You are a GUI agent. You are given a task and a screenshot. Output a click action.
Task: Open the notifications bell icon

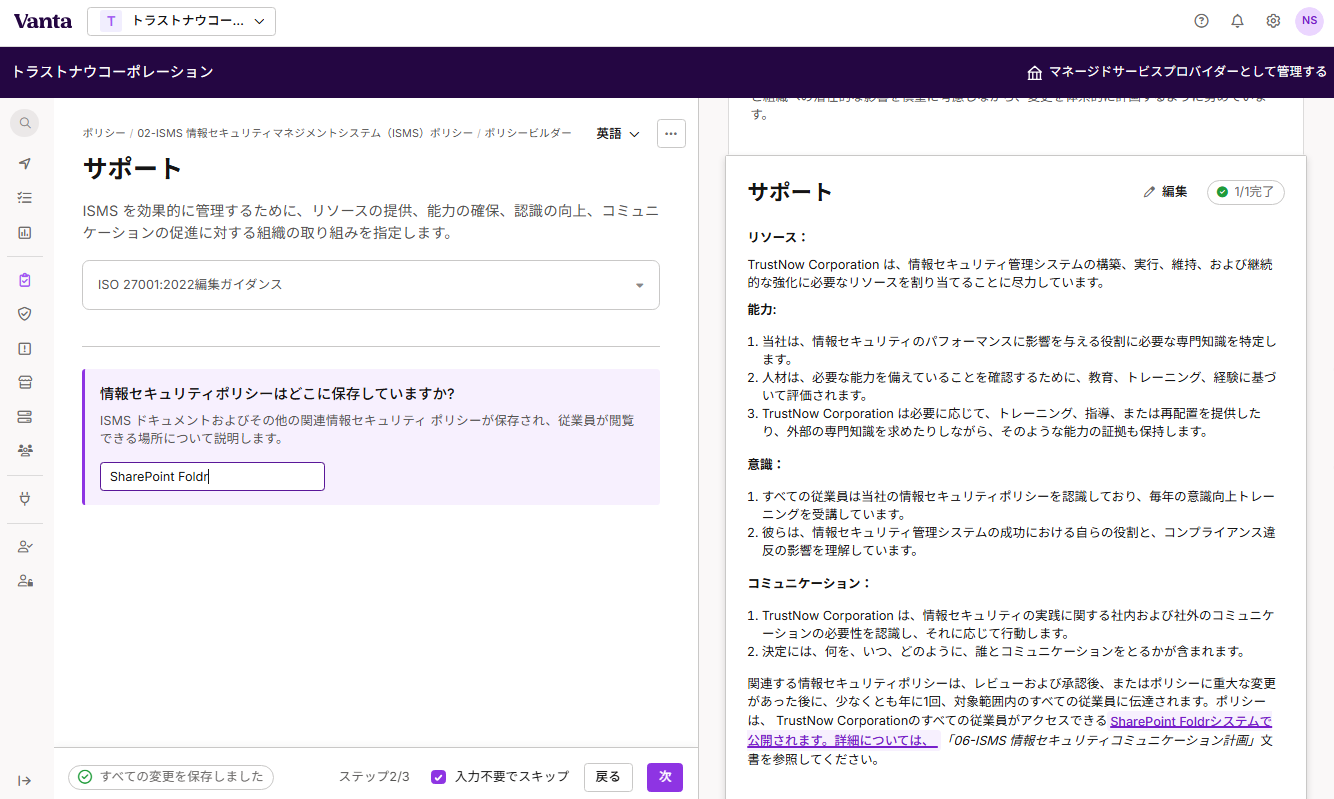[x=1238, y=21]
